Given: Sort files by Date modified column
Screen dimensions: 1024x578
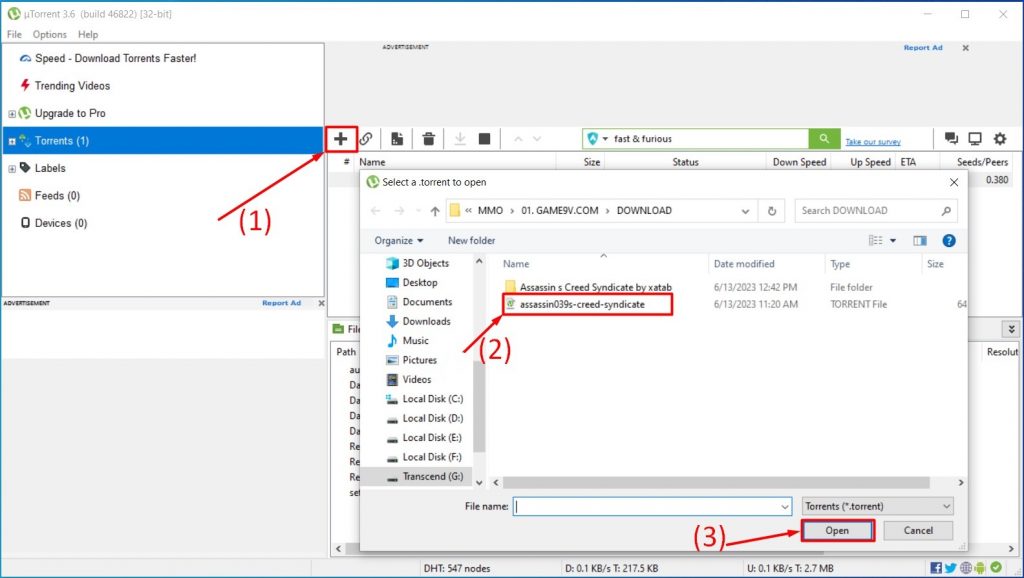Looking at the screenshot, I should (744, 264).
